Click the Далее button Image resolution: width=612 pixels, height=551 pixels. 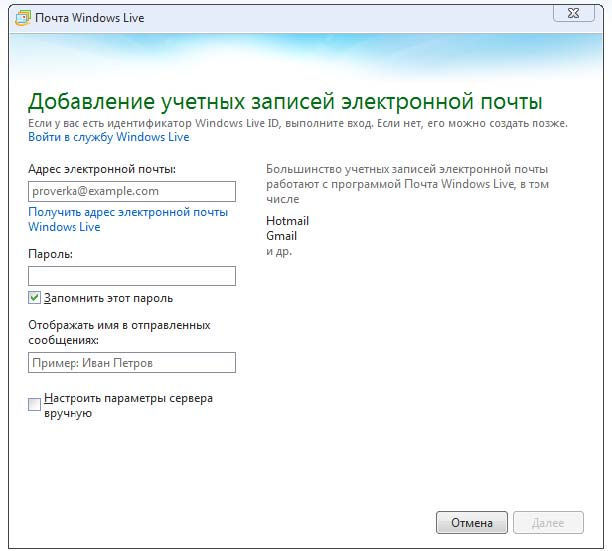click(548, 523)
